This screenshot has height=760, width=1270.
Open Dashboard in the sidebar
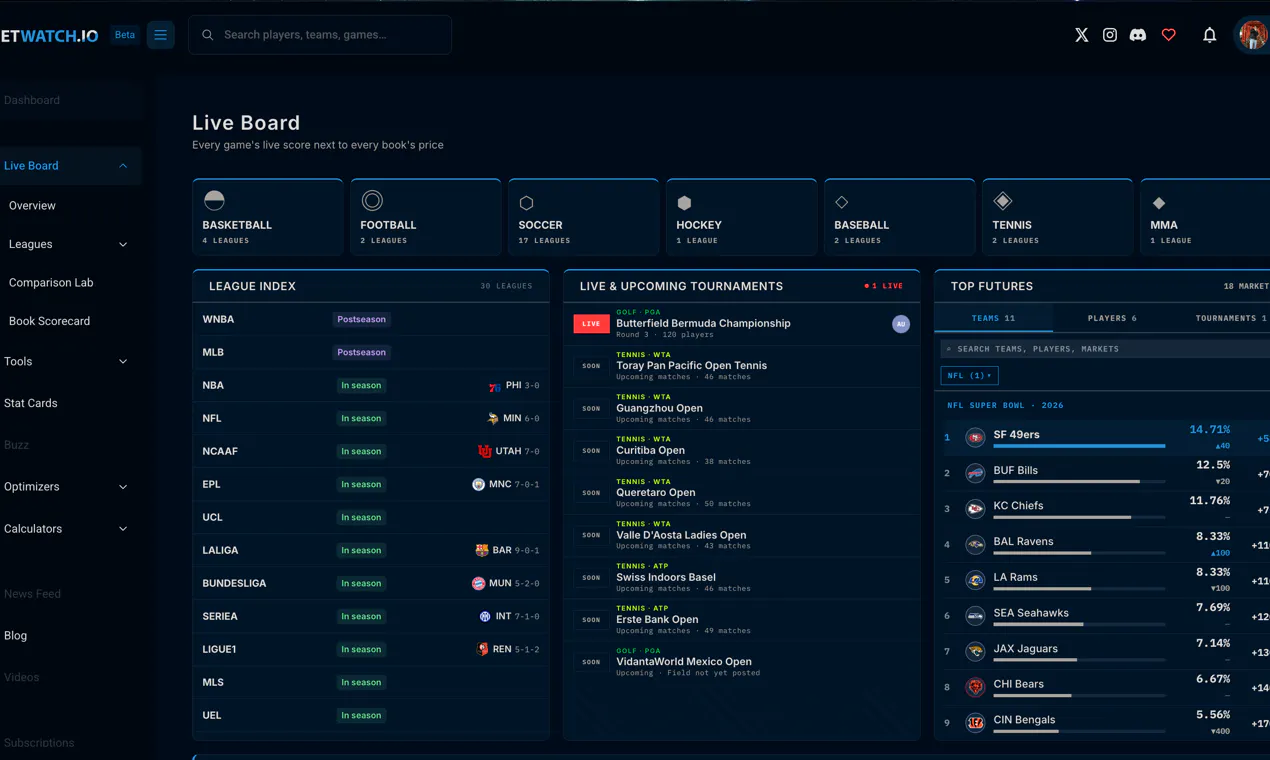point(32,100)
